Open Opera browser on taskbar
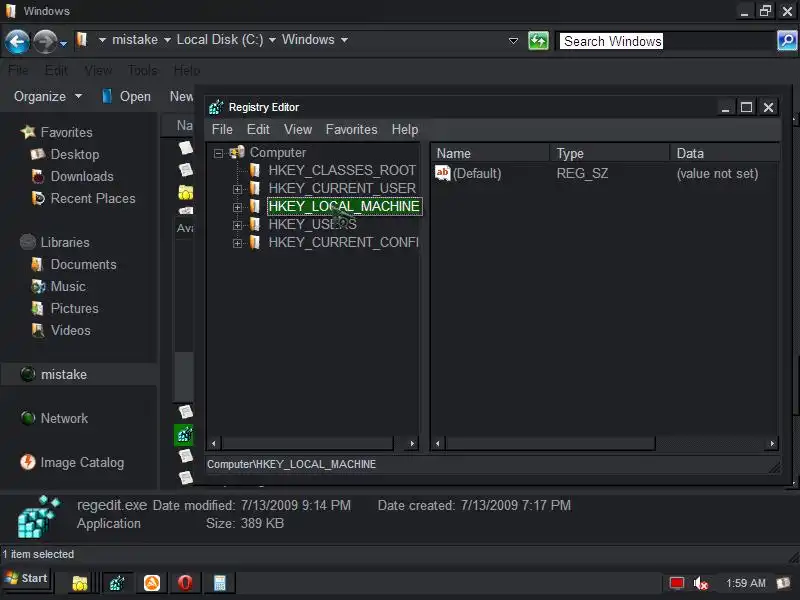The image size is (800, 600). tap(185, 583)
